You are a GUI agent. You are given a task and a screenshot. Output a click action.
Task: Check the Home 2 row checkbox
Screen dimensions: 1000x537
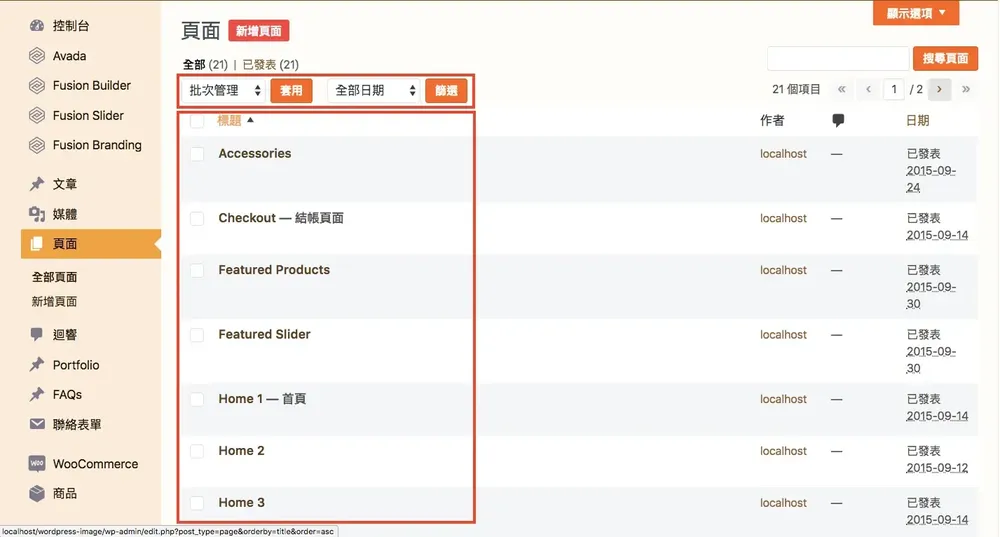[x=197, y=451]
